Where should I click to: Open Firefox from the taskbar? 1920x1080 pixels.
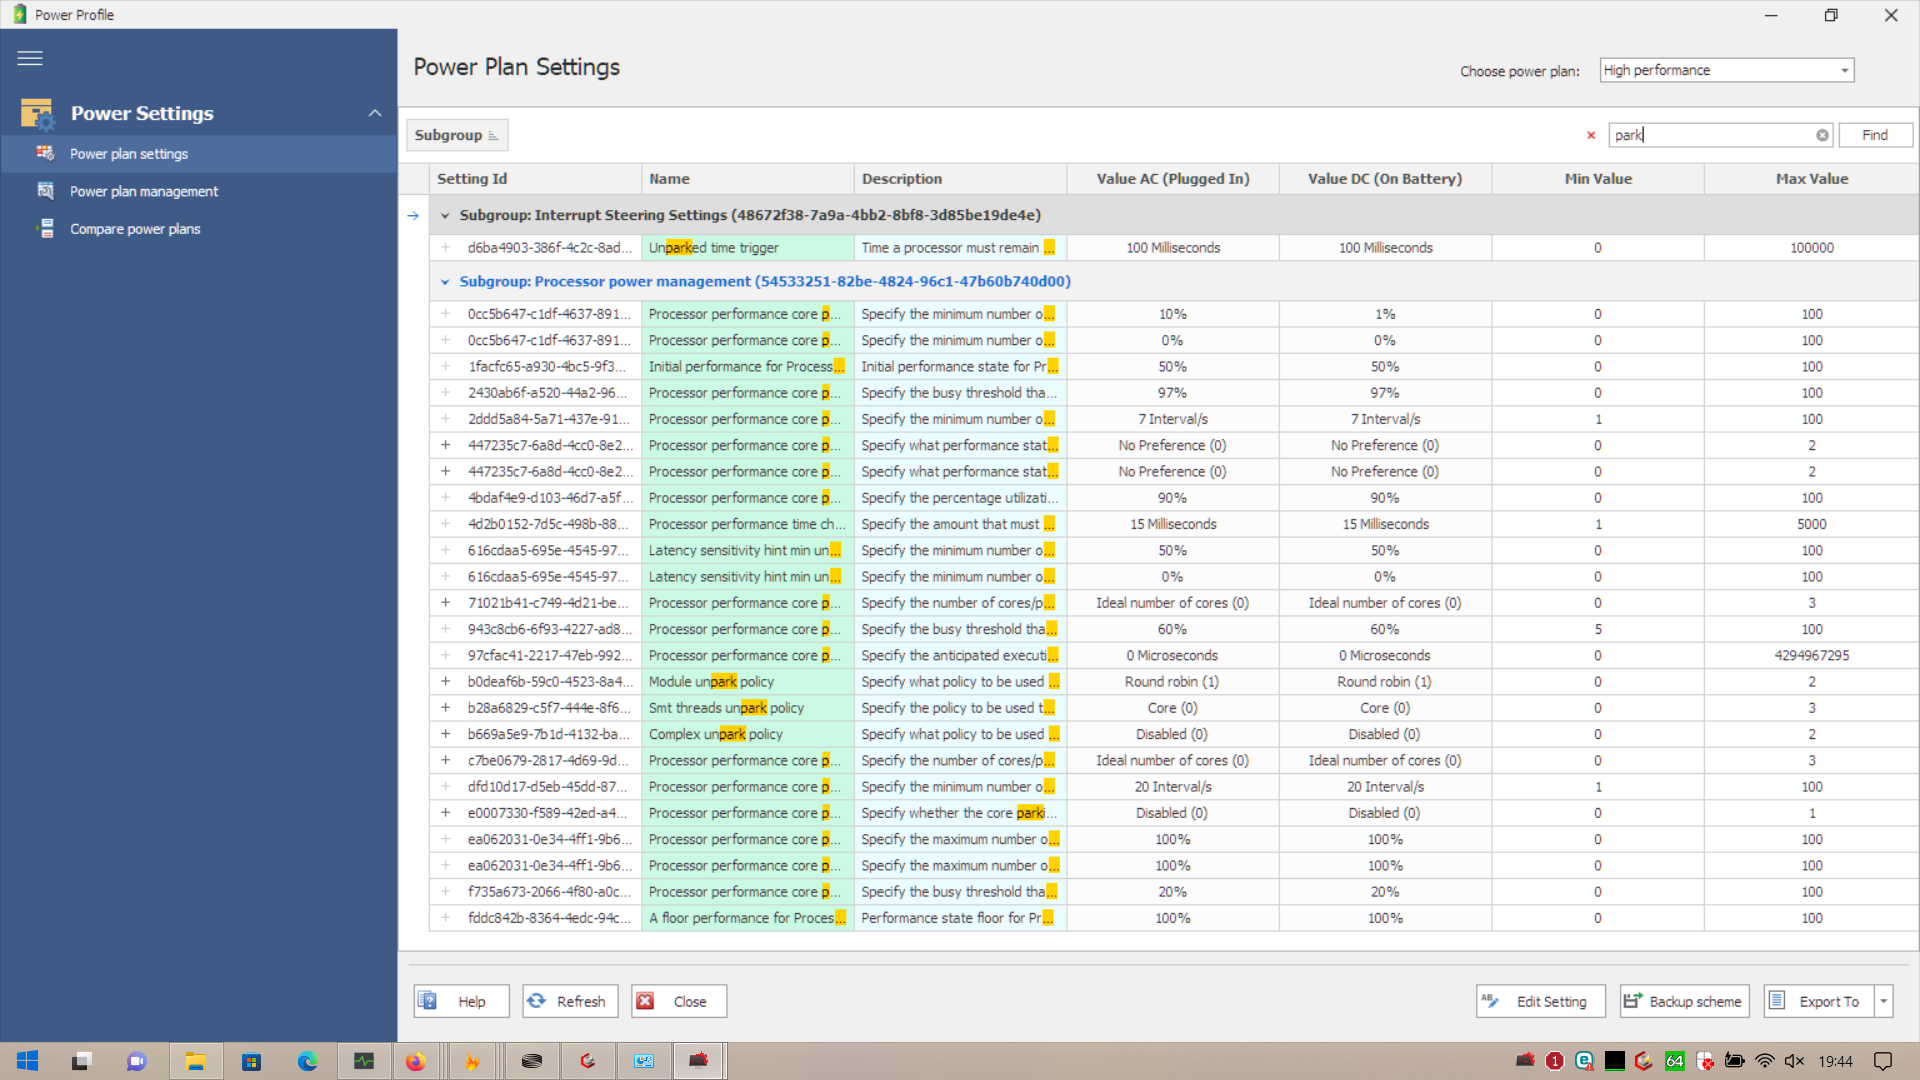[x=415, y=1061]
